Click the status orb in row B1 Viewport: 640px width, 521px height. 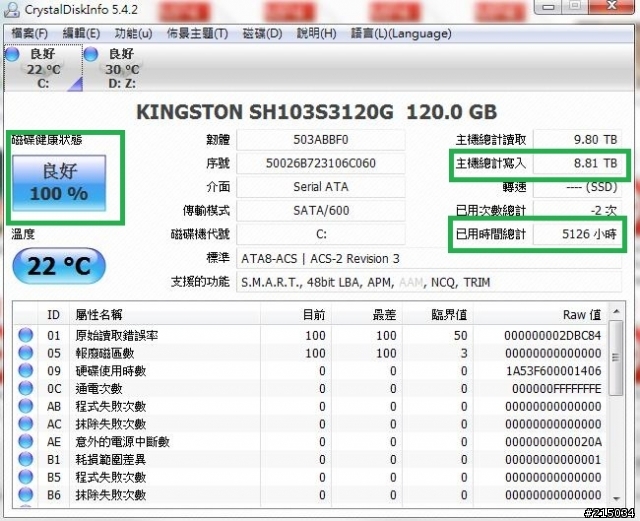pyautogui.click(x=26, y=459)
